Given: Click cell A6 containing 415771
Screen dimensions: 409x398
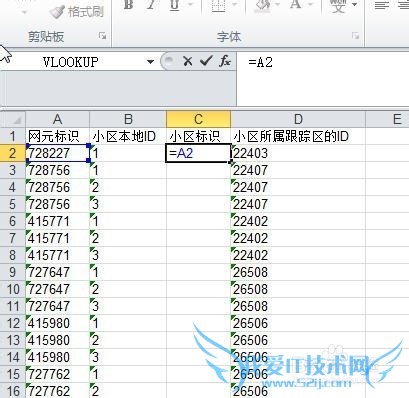Looking at the screenshot, I should click(x=57, y=221).
